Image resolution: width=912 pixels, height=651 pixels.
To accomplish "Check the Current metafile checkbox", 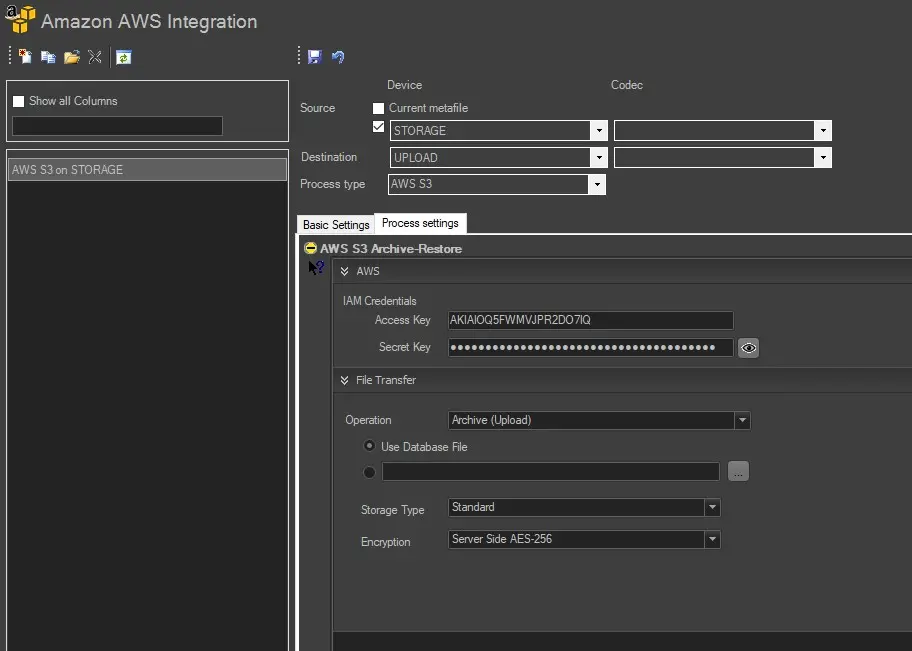I will tap(378, 108).
